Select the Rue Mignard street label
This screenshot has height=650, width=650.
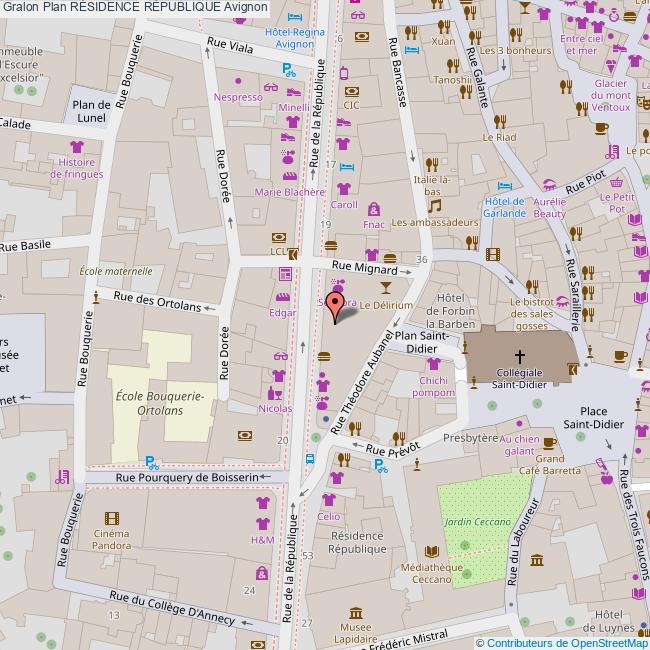(365, 268)
